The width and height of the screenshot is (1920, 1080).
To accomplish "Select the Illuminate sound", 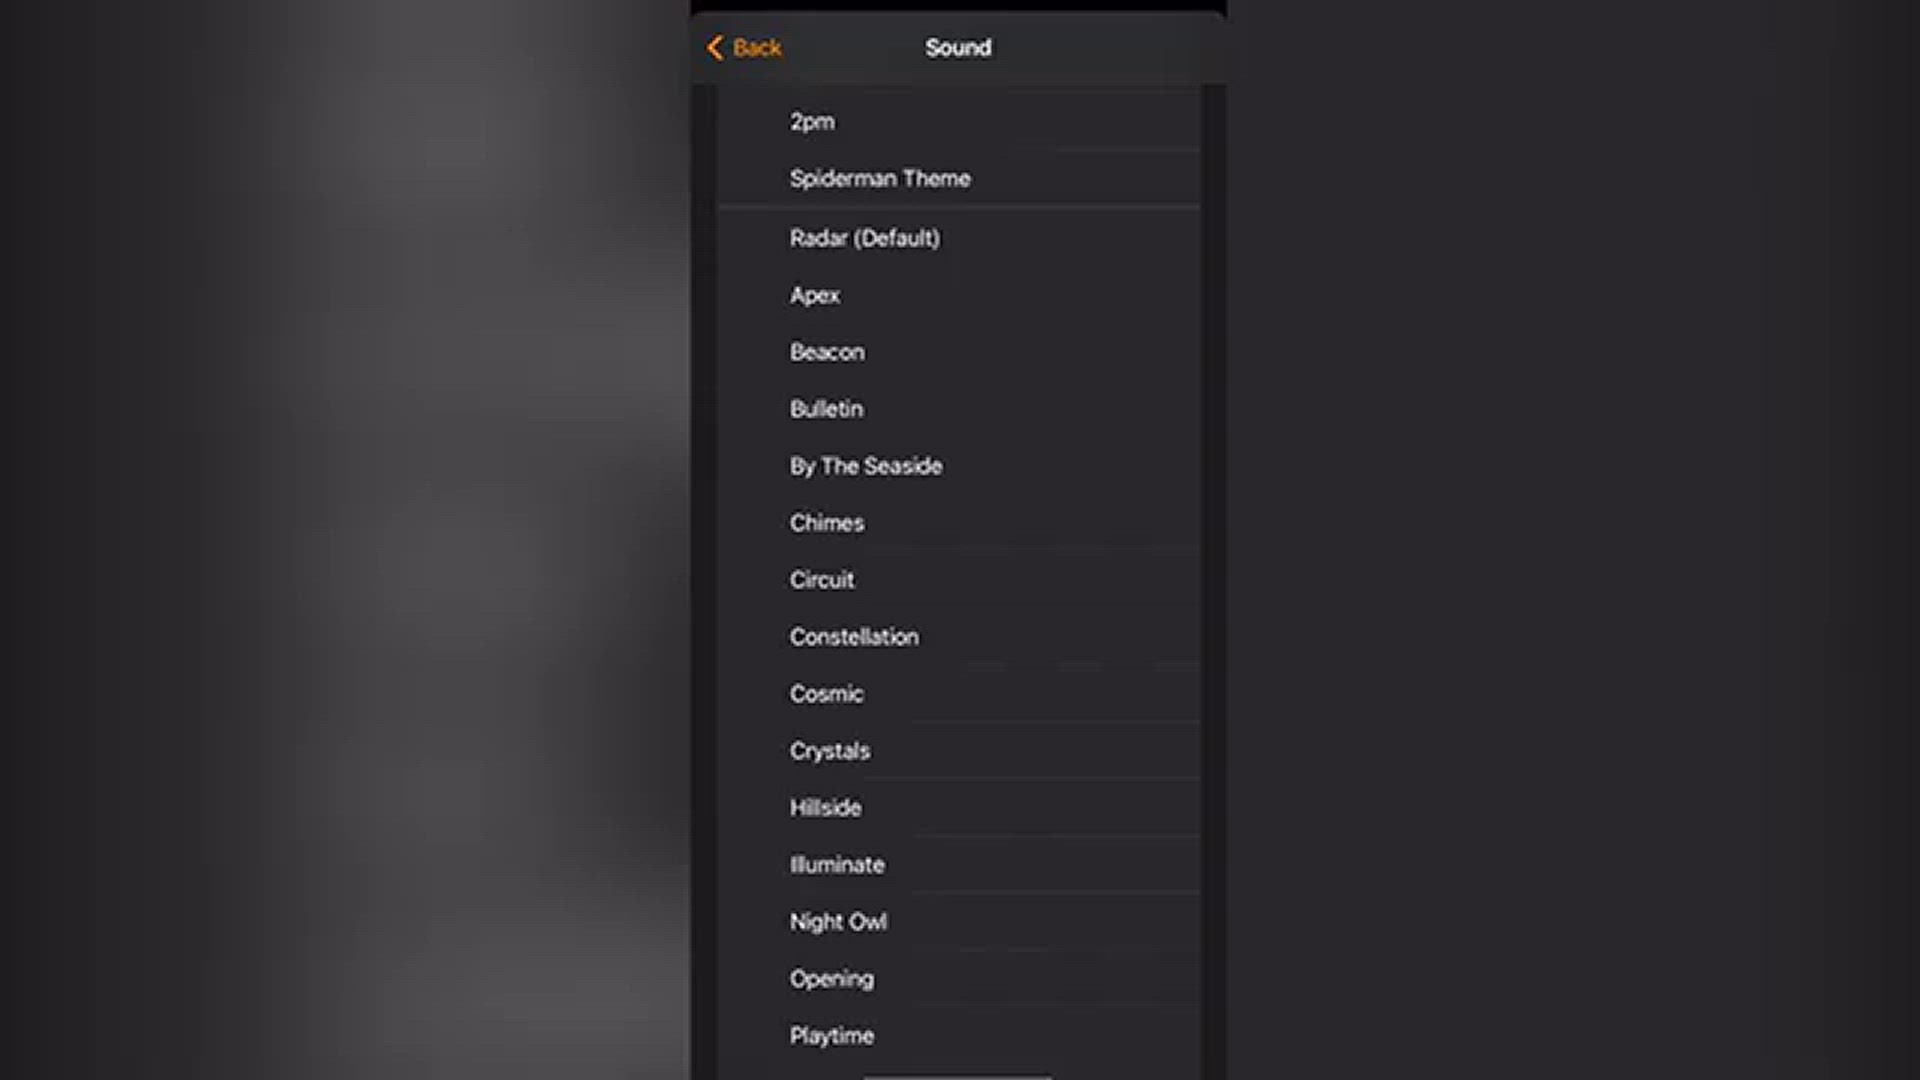I will [958, 865].
